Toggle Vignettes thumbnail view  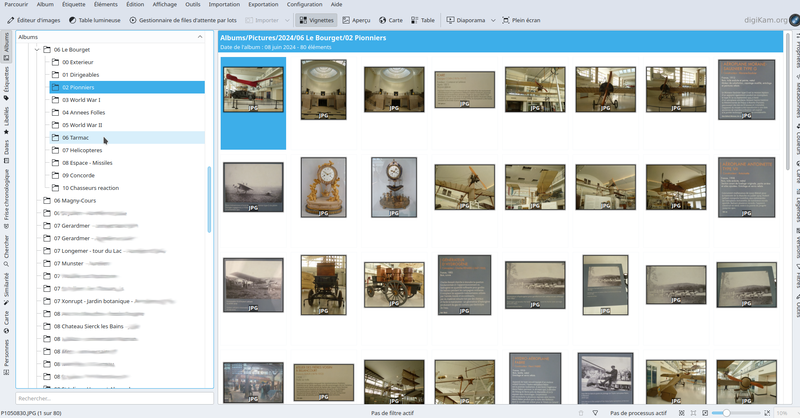[317, 20]
